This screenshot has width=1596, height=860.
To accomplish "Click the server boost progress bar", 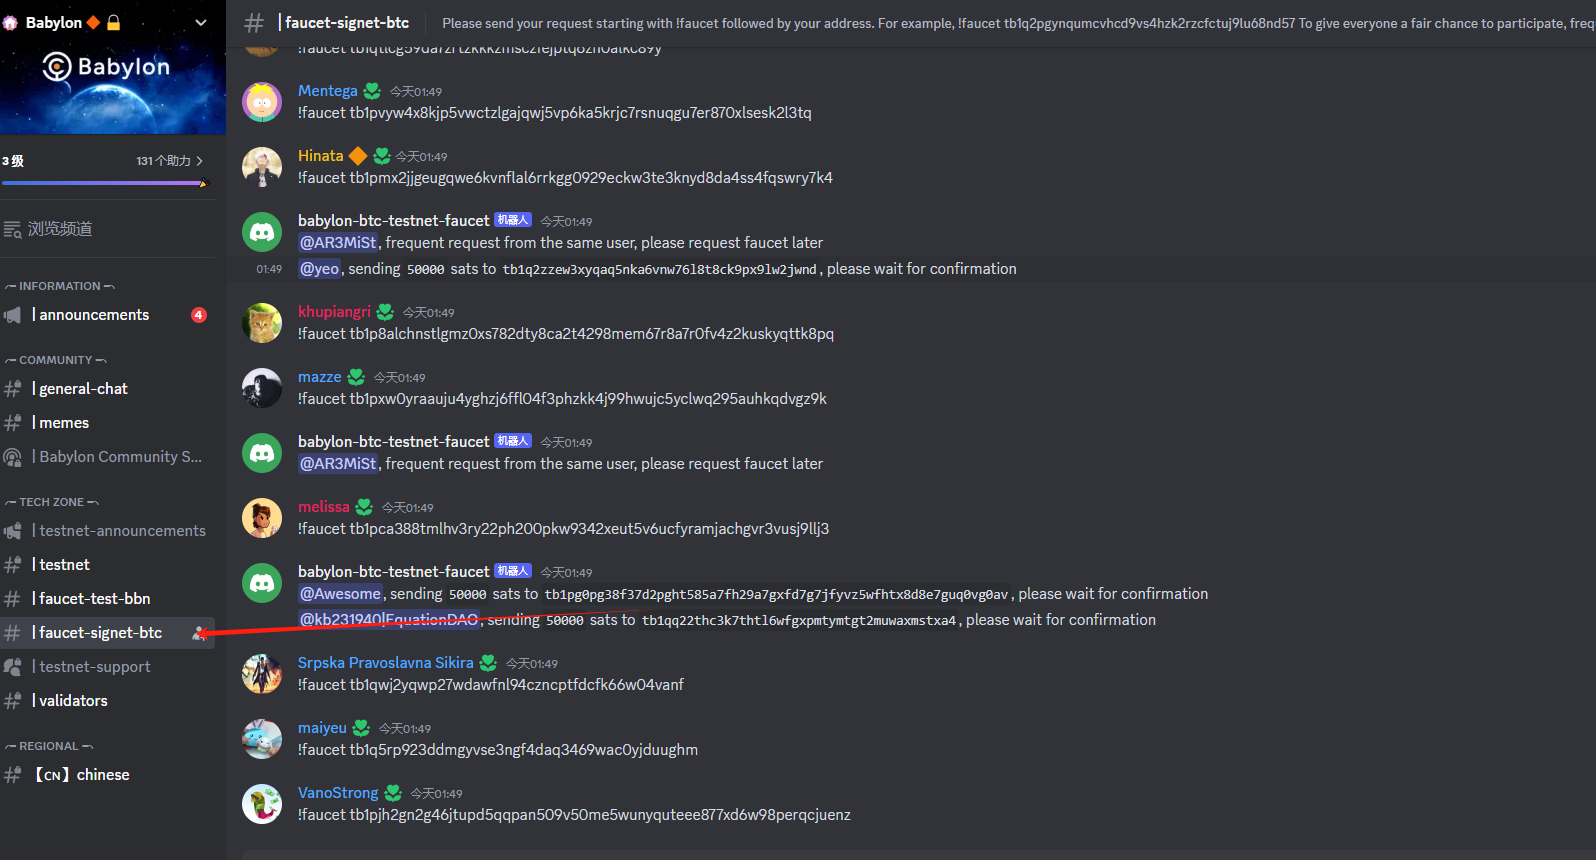I will [106, 183].
